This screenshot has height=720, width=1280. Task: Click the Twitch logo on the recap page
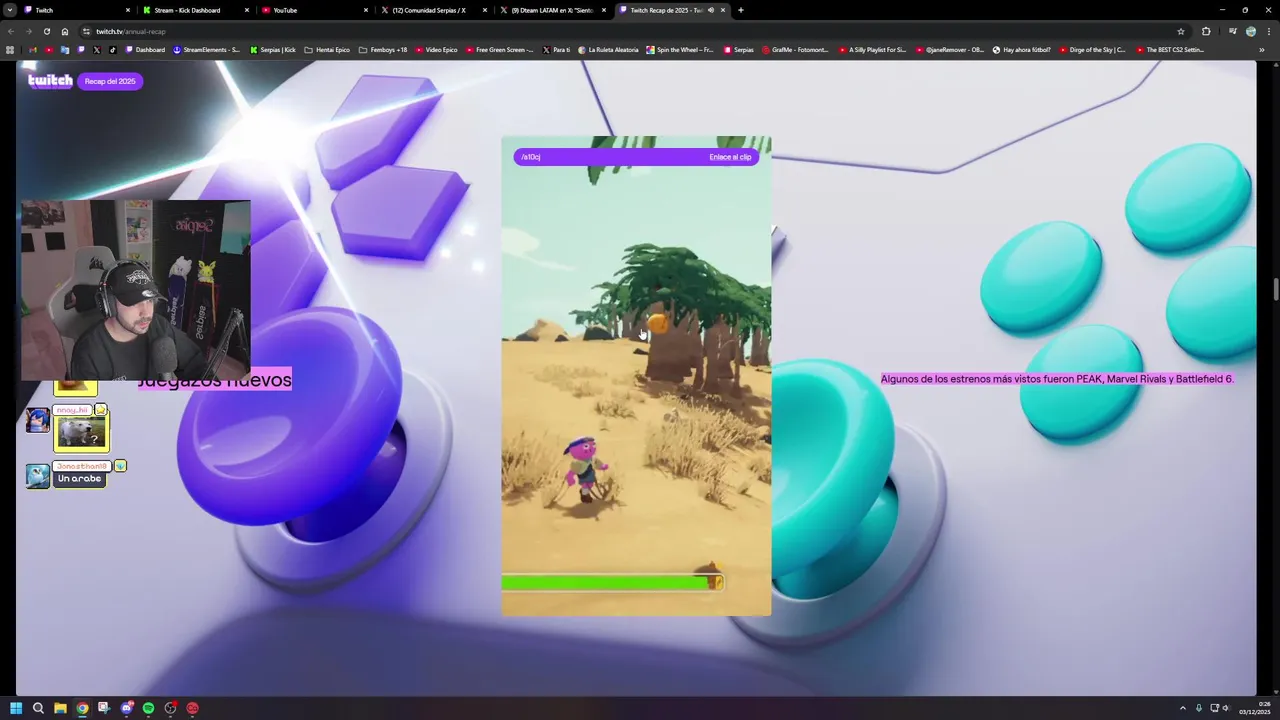(50, 81)
